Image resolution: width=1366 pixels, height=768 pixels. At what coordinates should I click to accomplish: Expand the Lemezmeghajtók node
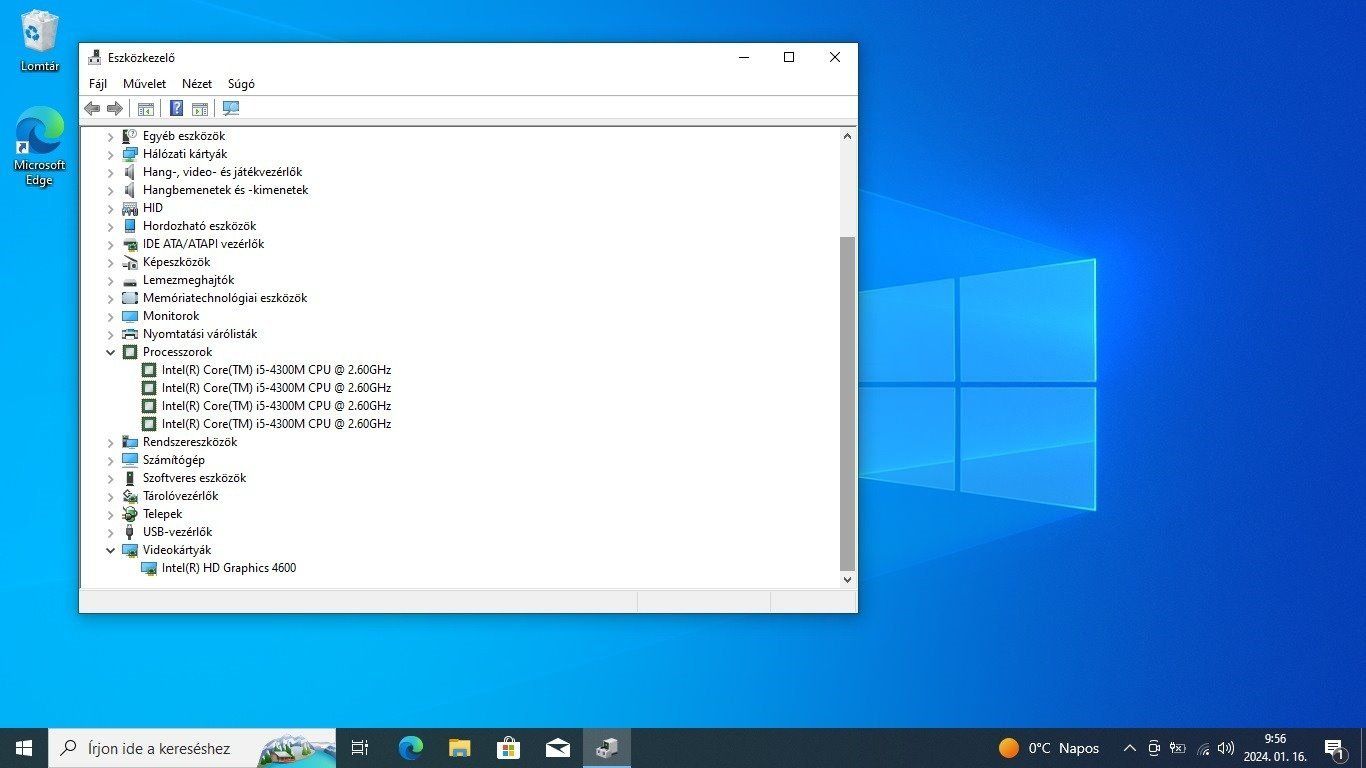point(111,280)
